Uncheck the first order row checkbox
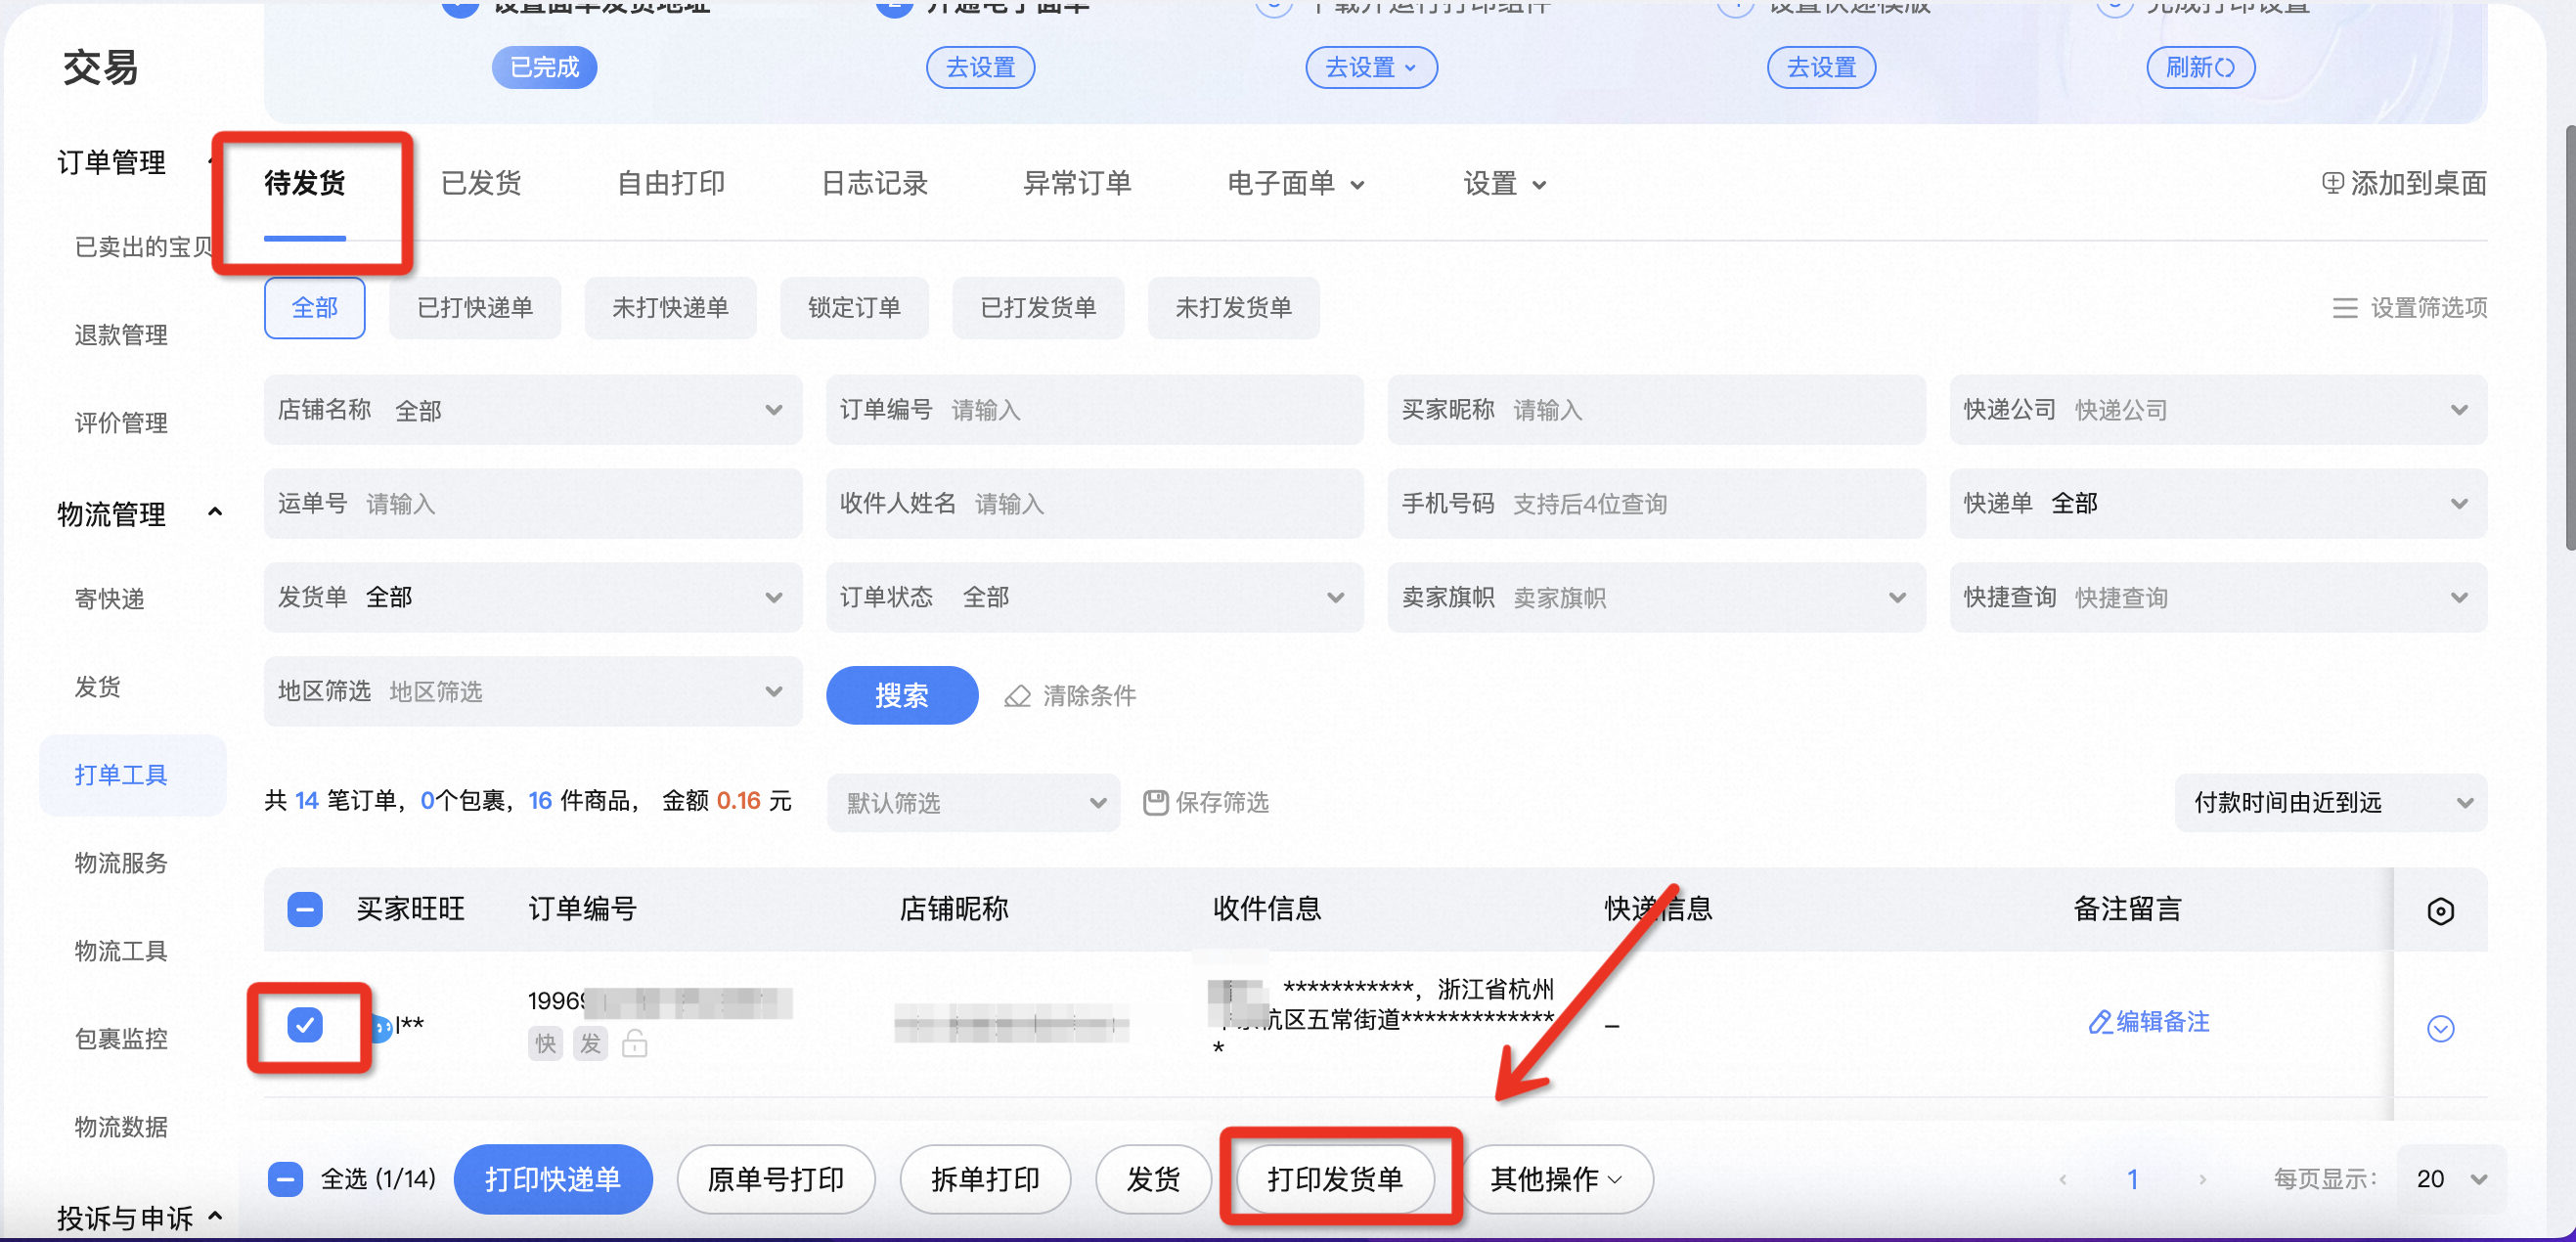Image resolution: width=2576 pixels, height=1242 pixels. (x=304, y=1025)
